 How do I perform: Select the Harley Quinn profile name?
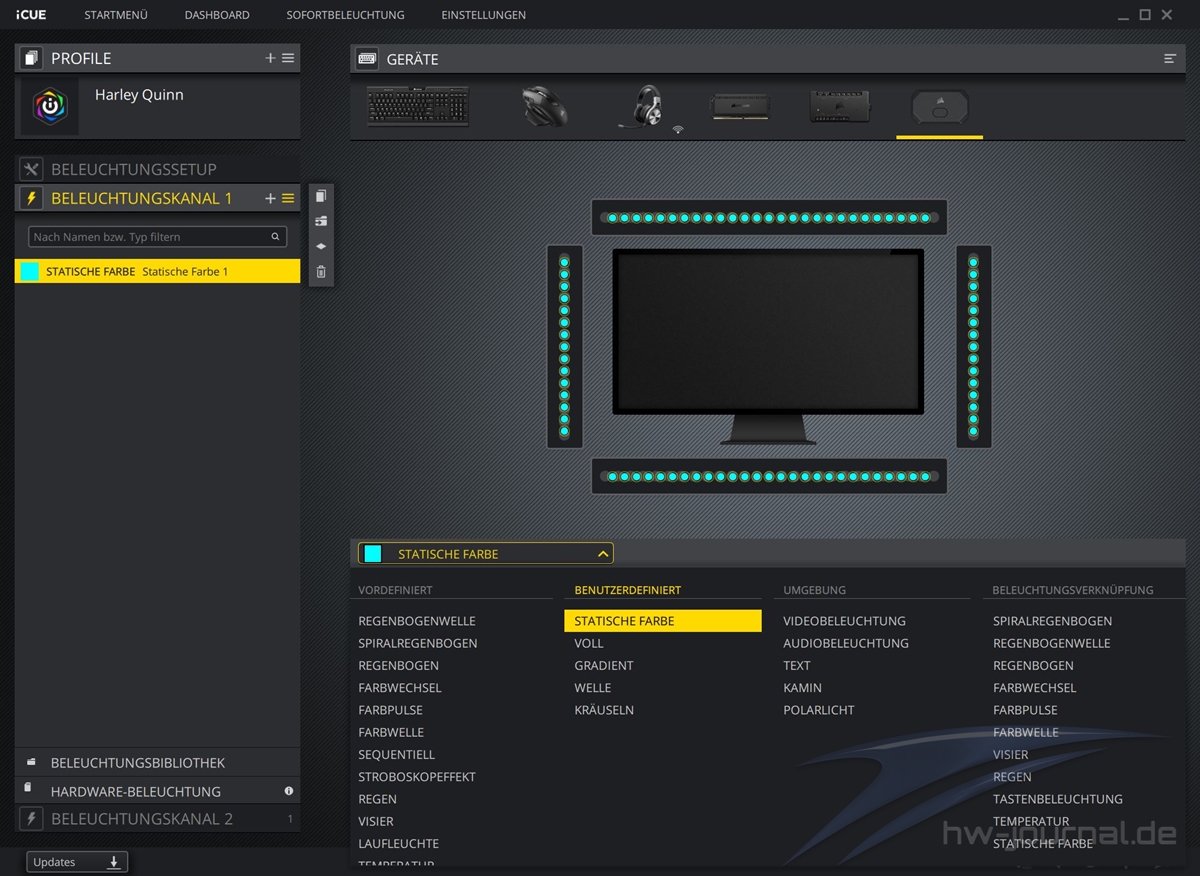(139, 95)
